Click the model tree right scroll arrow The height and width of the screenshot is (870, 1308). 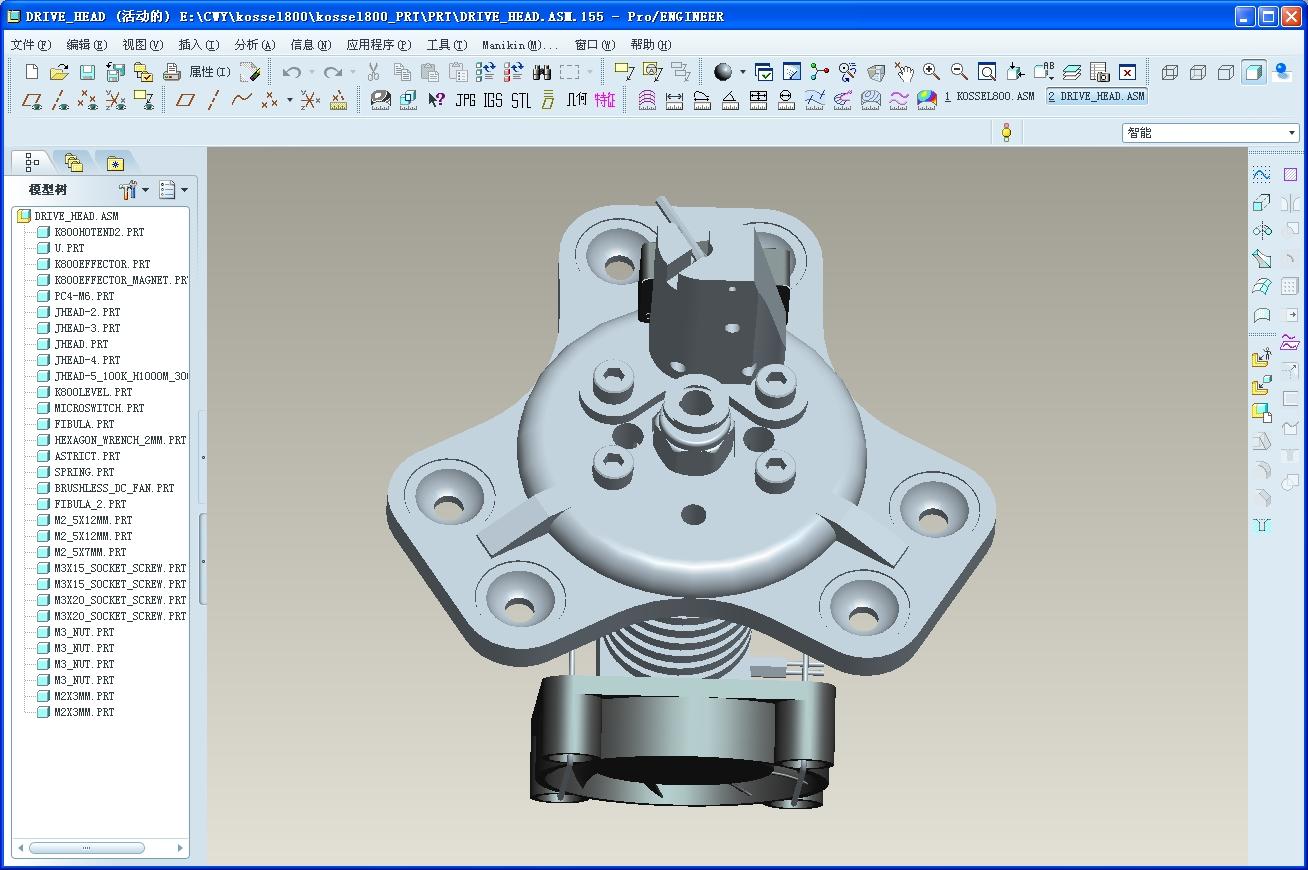tap(180, 848)
